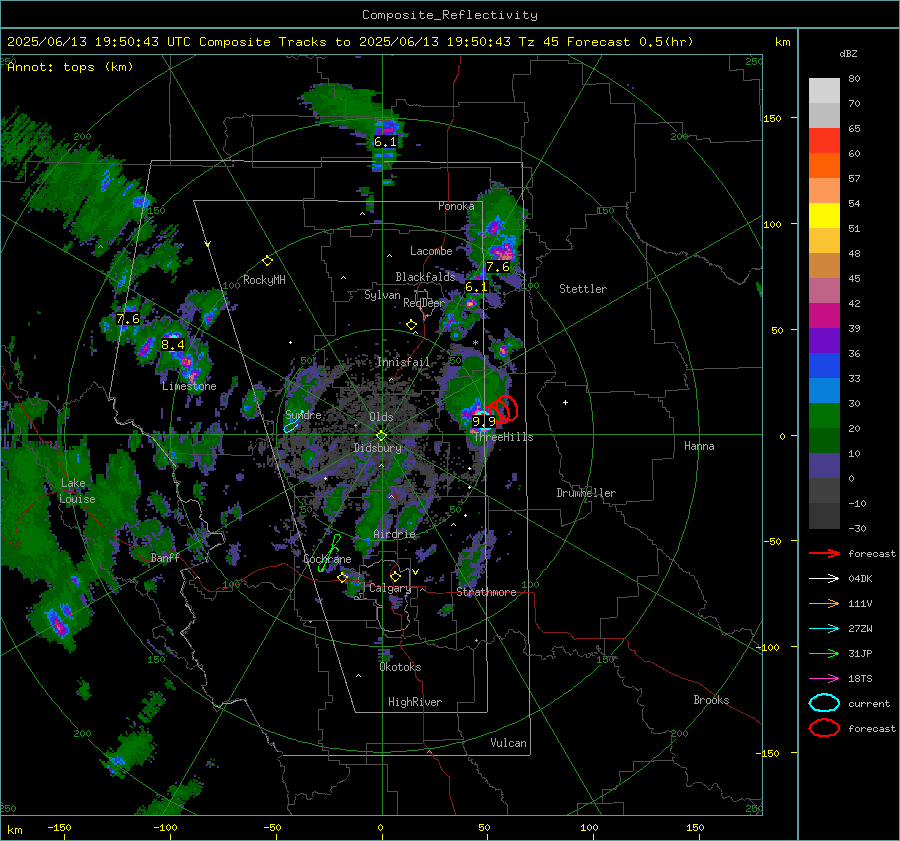Click the 7.6 tops label below Ponoka
This screenshot has height=841, width=900.
498,267
